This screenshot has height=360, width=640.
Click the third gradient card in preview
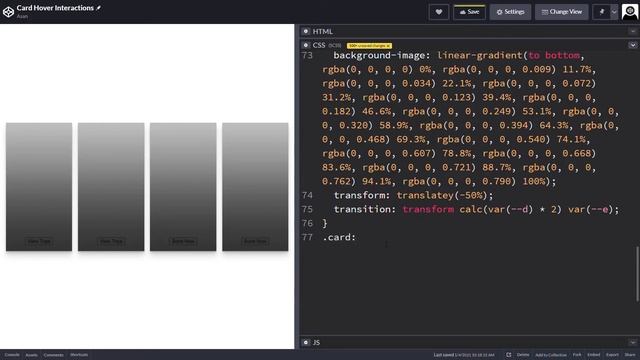pyautogui.click(x=183, y=187)
